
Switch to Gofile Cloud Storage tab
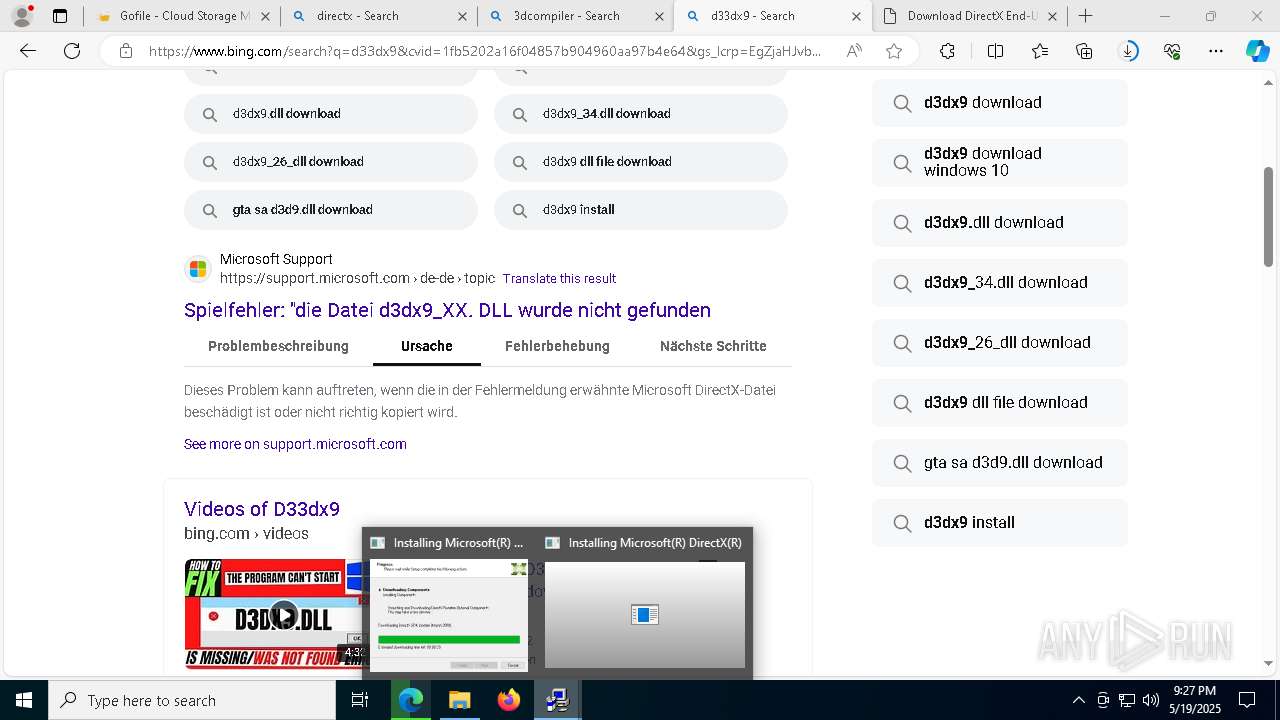pos(176,16)
